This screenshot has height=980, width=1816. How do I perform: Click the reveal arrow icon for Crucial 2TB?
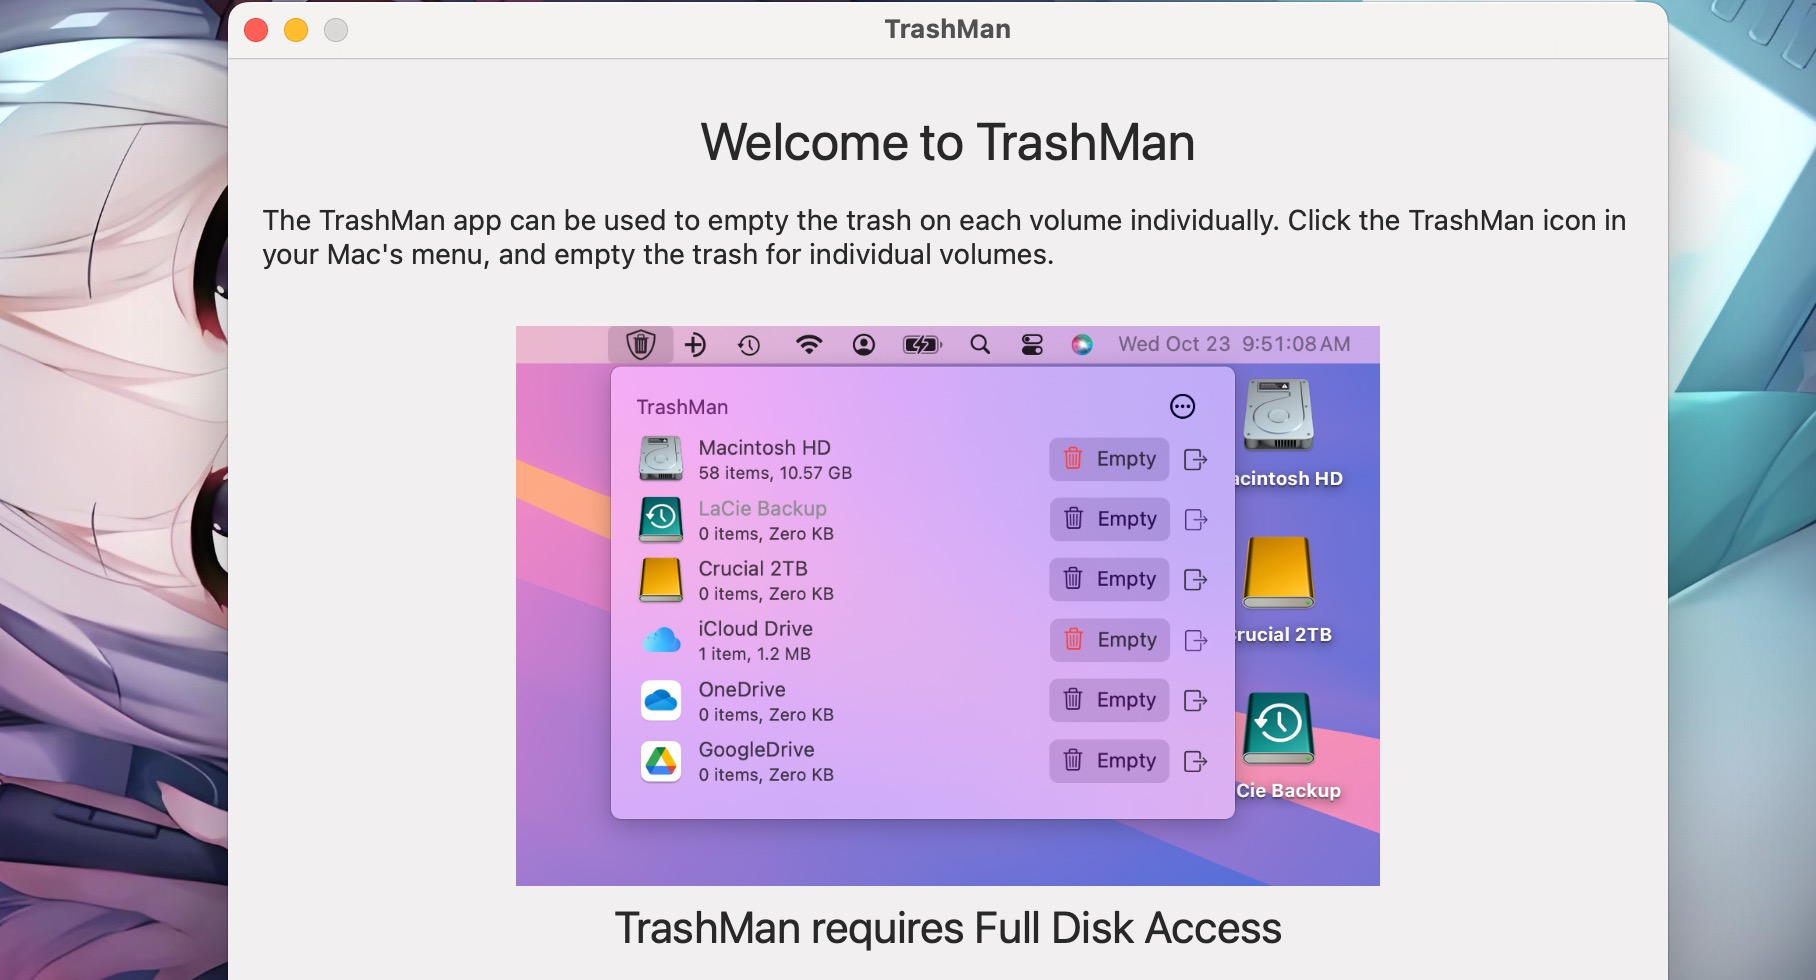pyautogui.click(x=1196, y=580)
